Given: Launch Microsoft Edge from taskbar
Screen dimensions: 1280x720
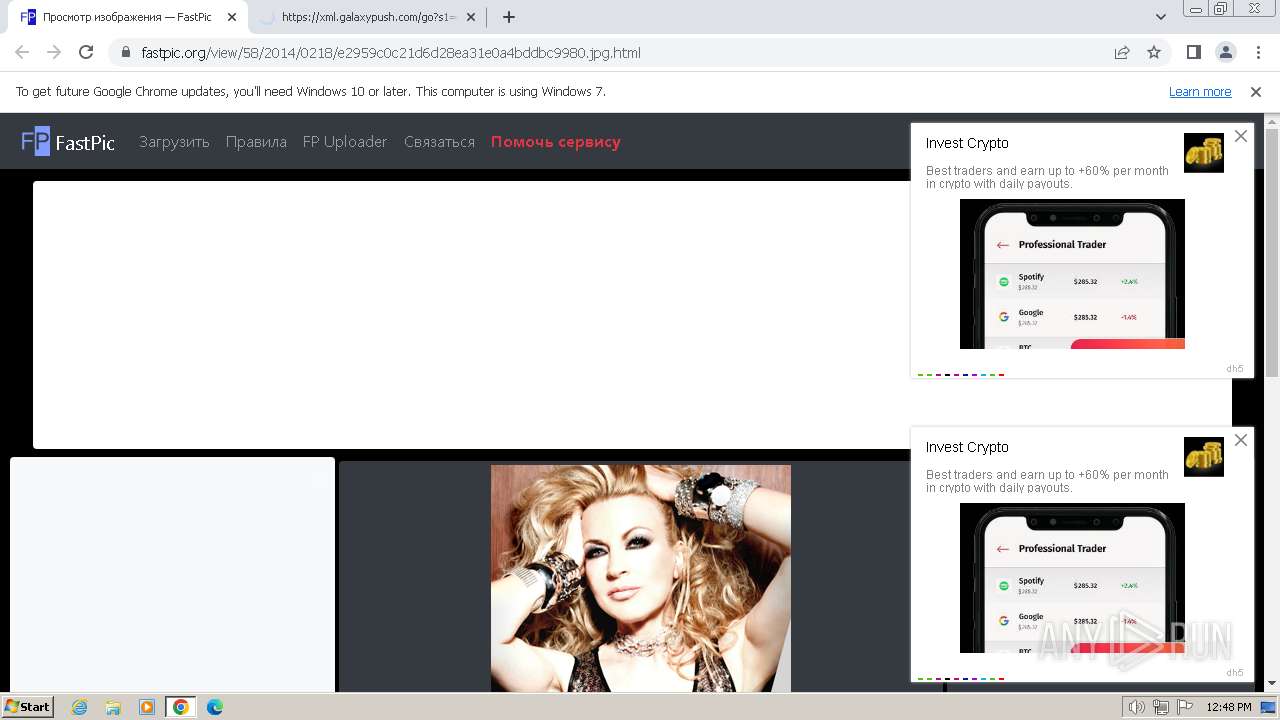Looking at the screenshot, I should [214, 707].
